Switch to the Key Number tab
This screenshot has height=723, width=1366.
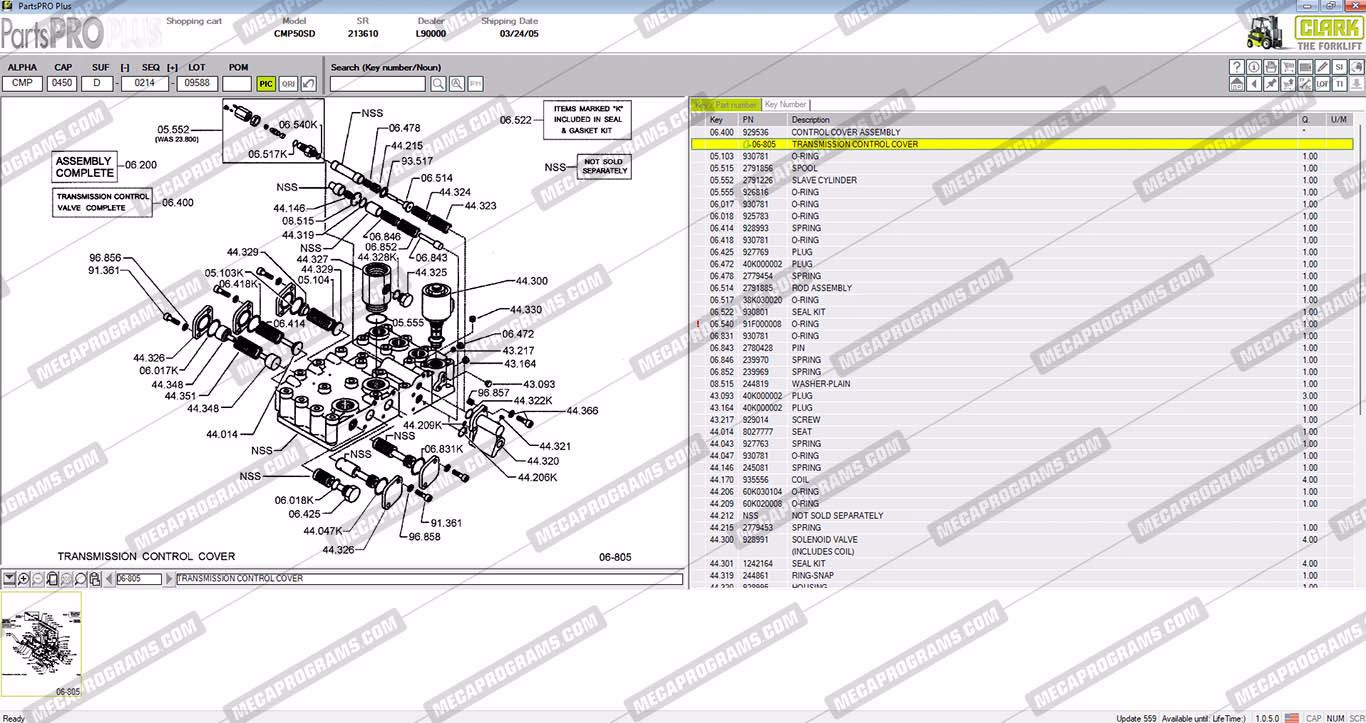(x=785, y=104)
